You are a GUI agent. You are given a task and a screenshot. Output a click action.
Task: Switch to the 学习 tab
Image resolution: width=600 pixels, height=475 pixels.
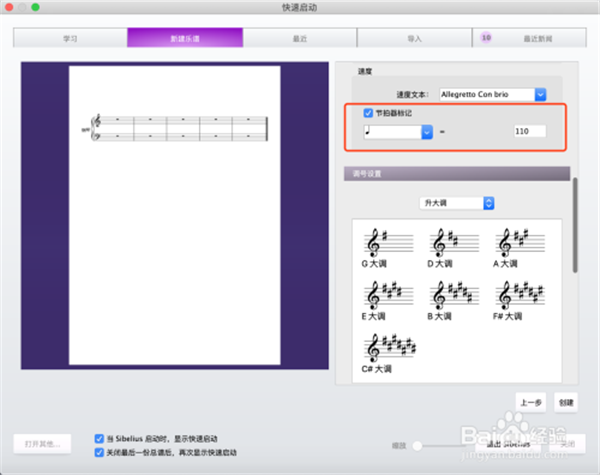[70, 38]
